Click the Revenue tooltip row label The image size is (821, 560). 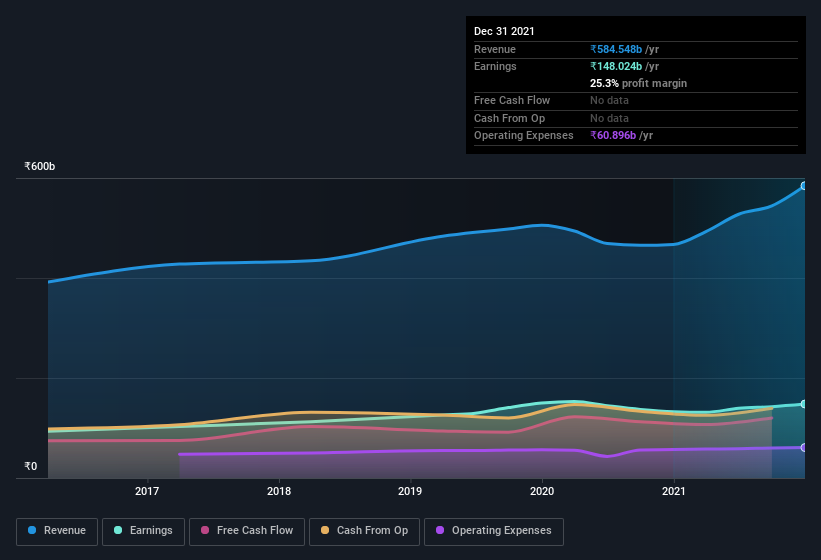pos(495,49)
